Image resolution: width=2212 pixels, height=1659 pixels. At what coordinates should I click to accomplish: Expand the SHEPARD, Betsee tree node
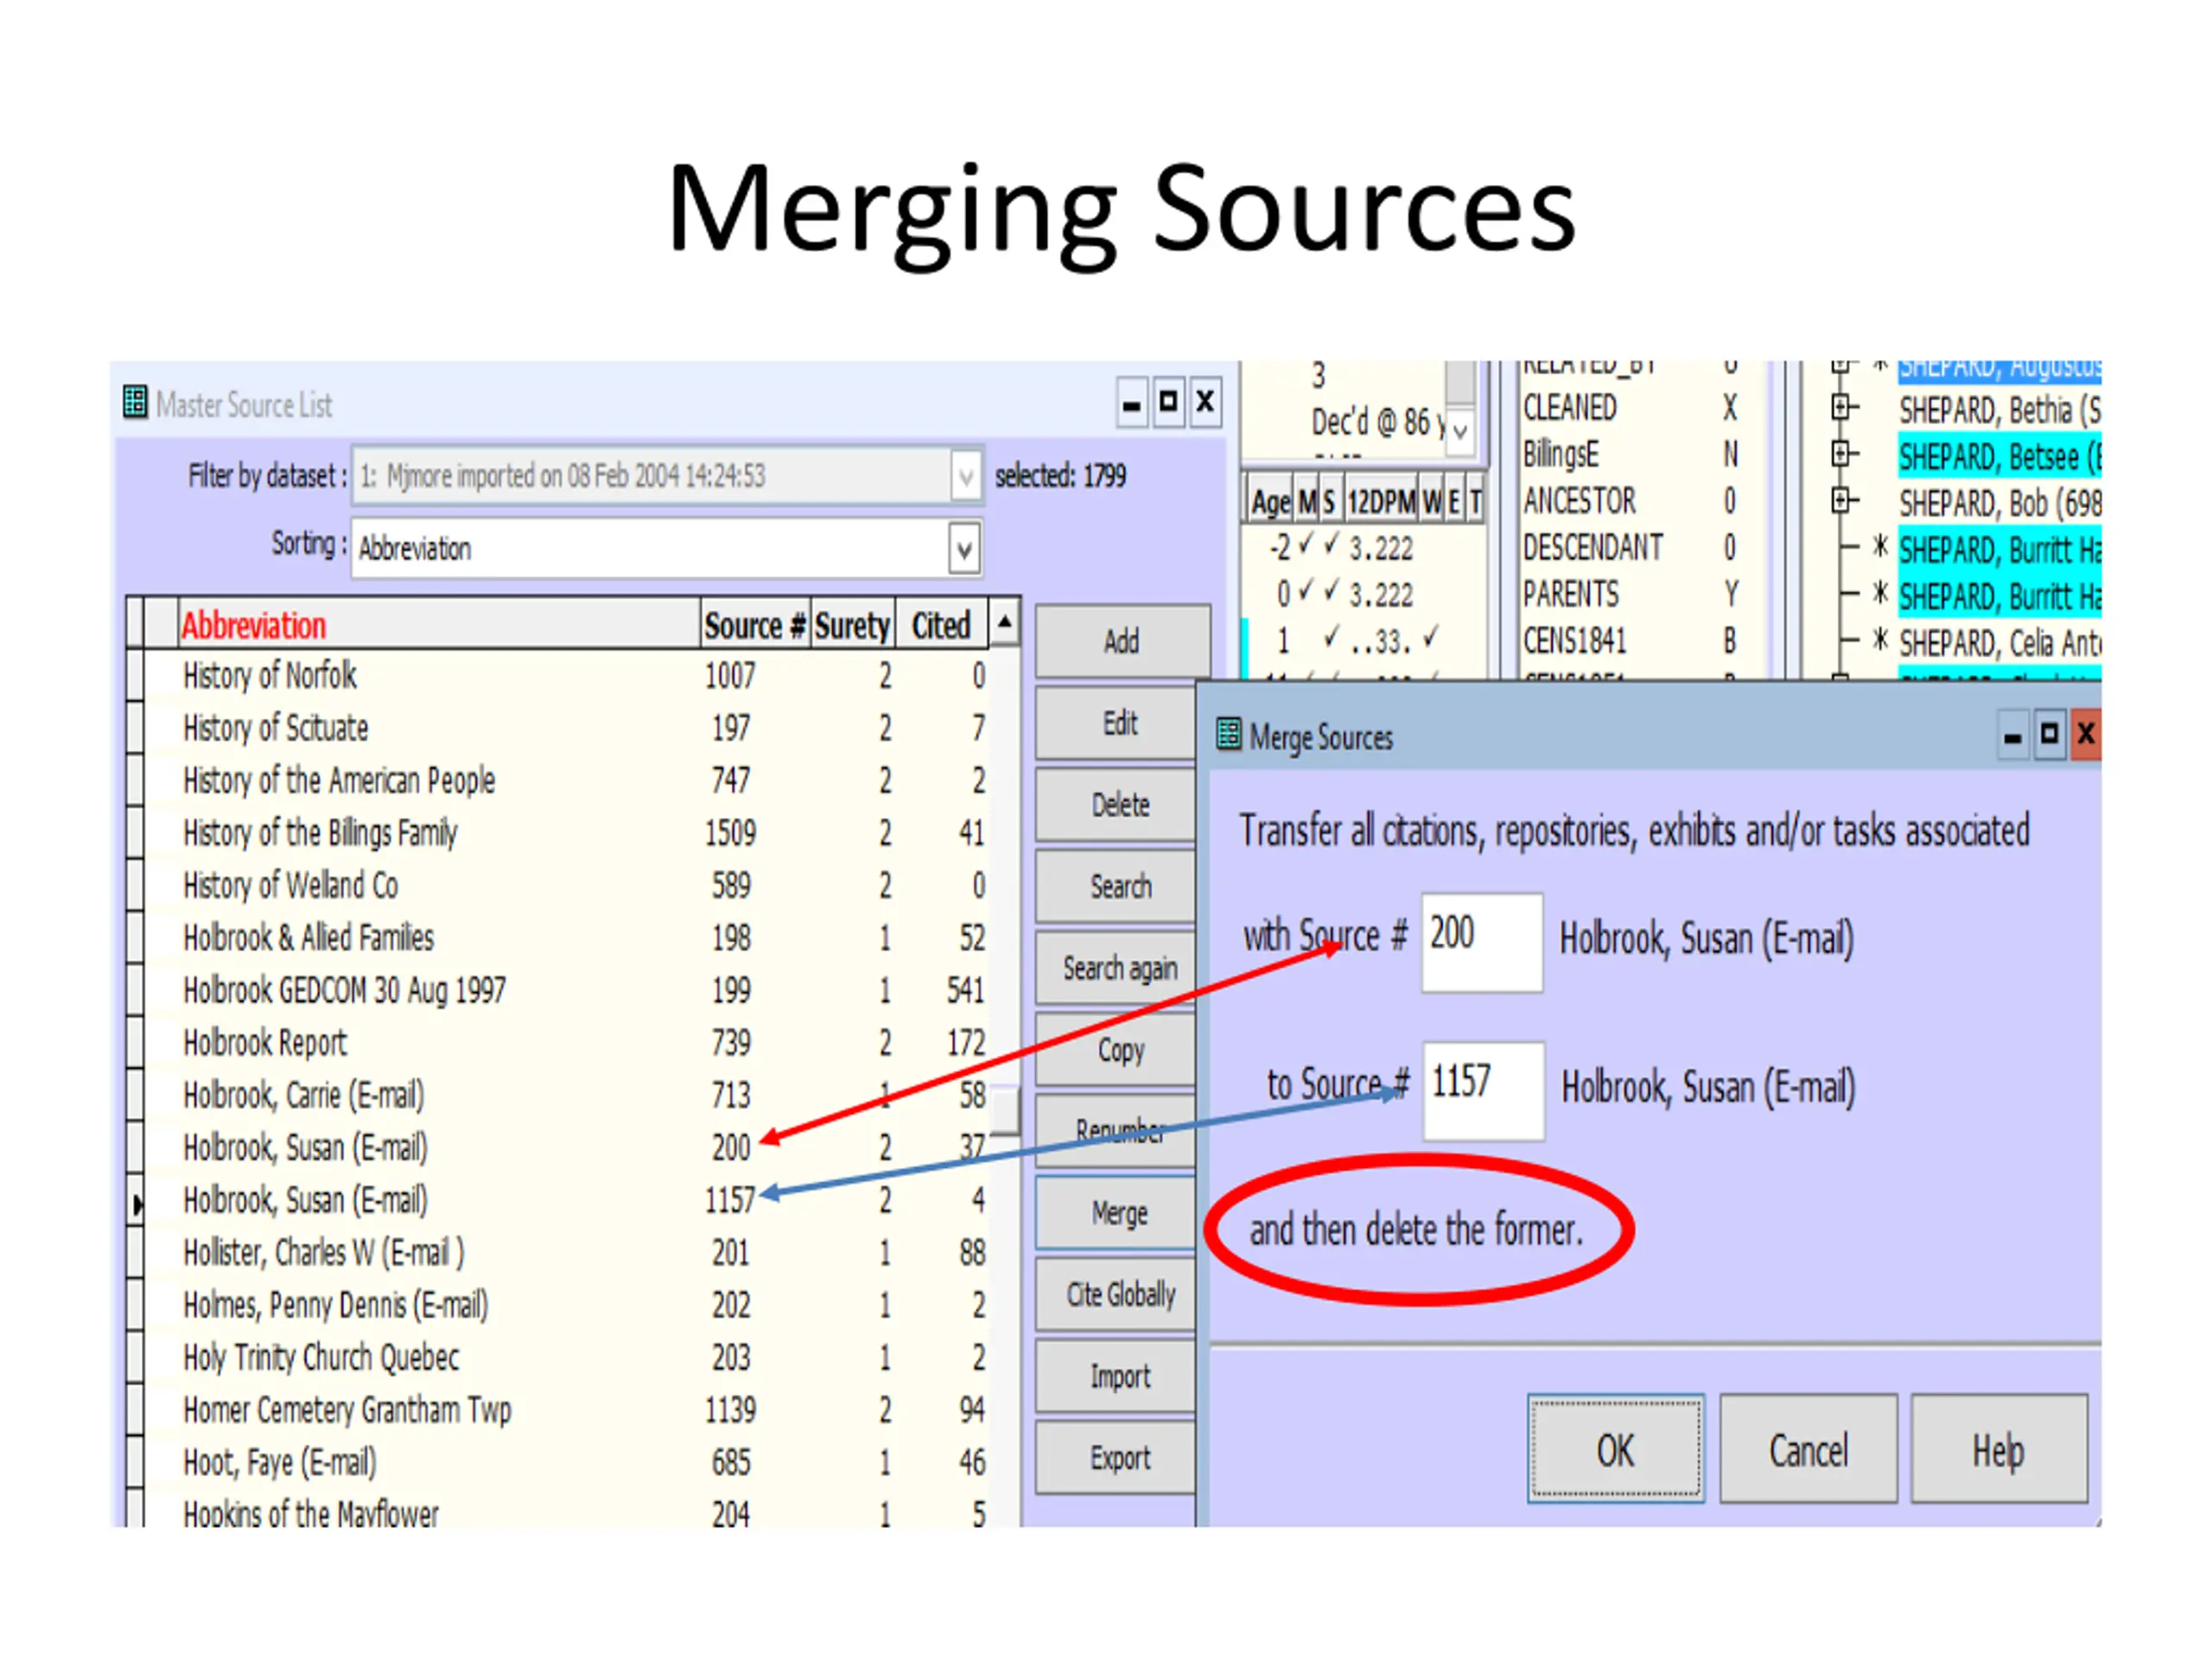[1842, 454]
